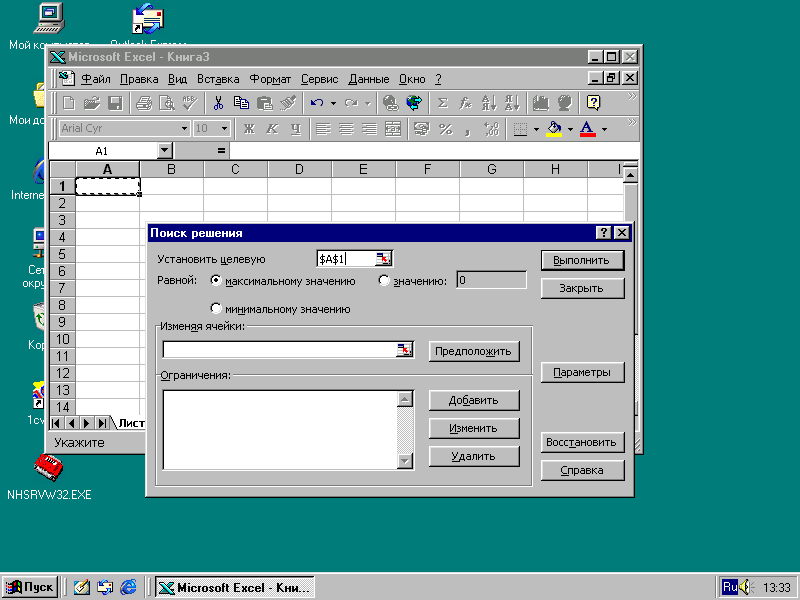Click the Paste Function fx icon
The image size is (800, 600).
pos(465,104)
